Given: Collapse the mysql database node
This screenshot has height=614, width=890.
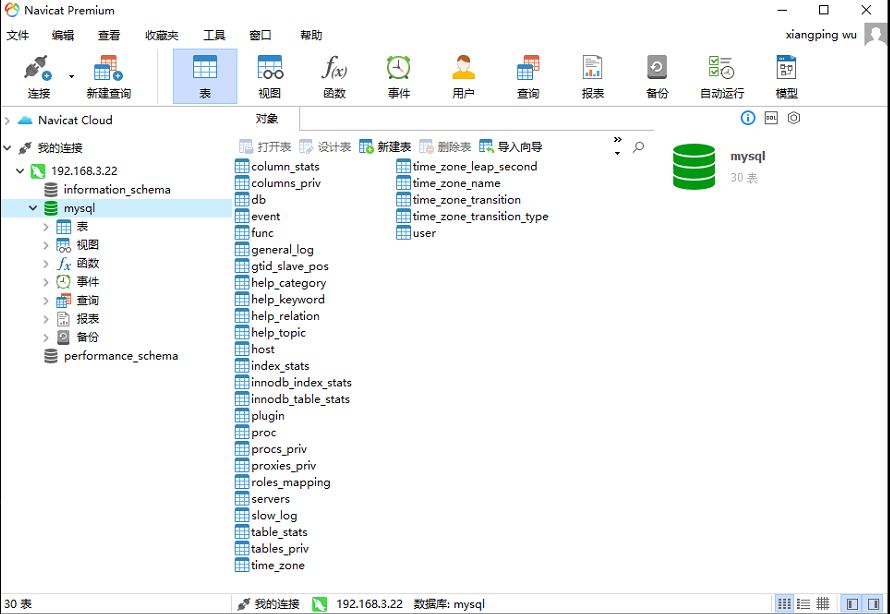Looking at the screenshot, I should tap(33, 208).
